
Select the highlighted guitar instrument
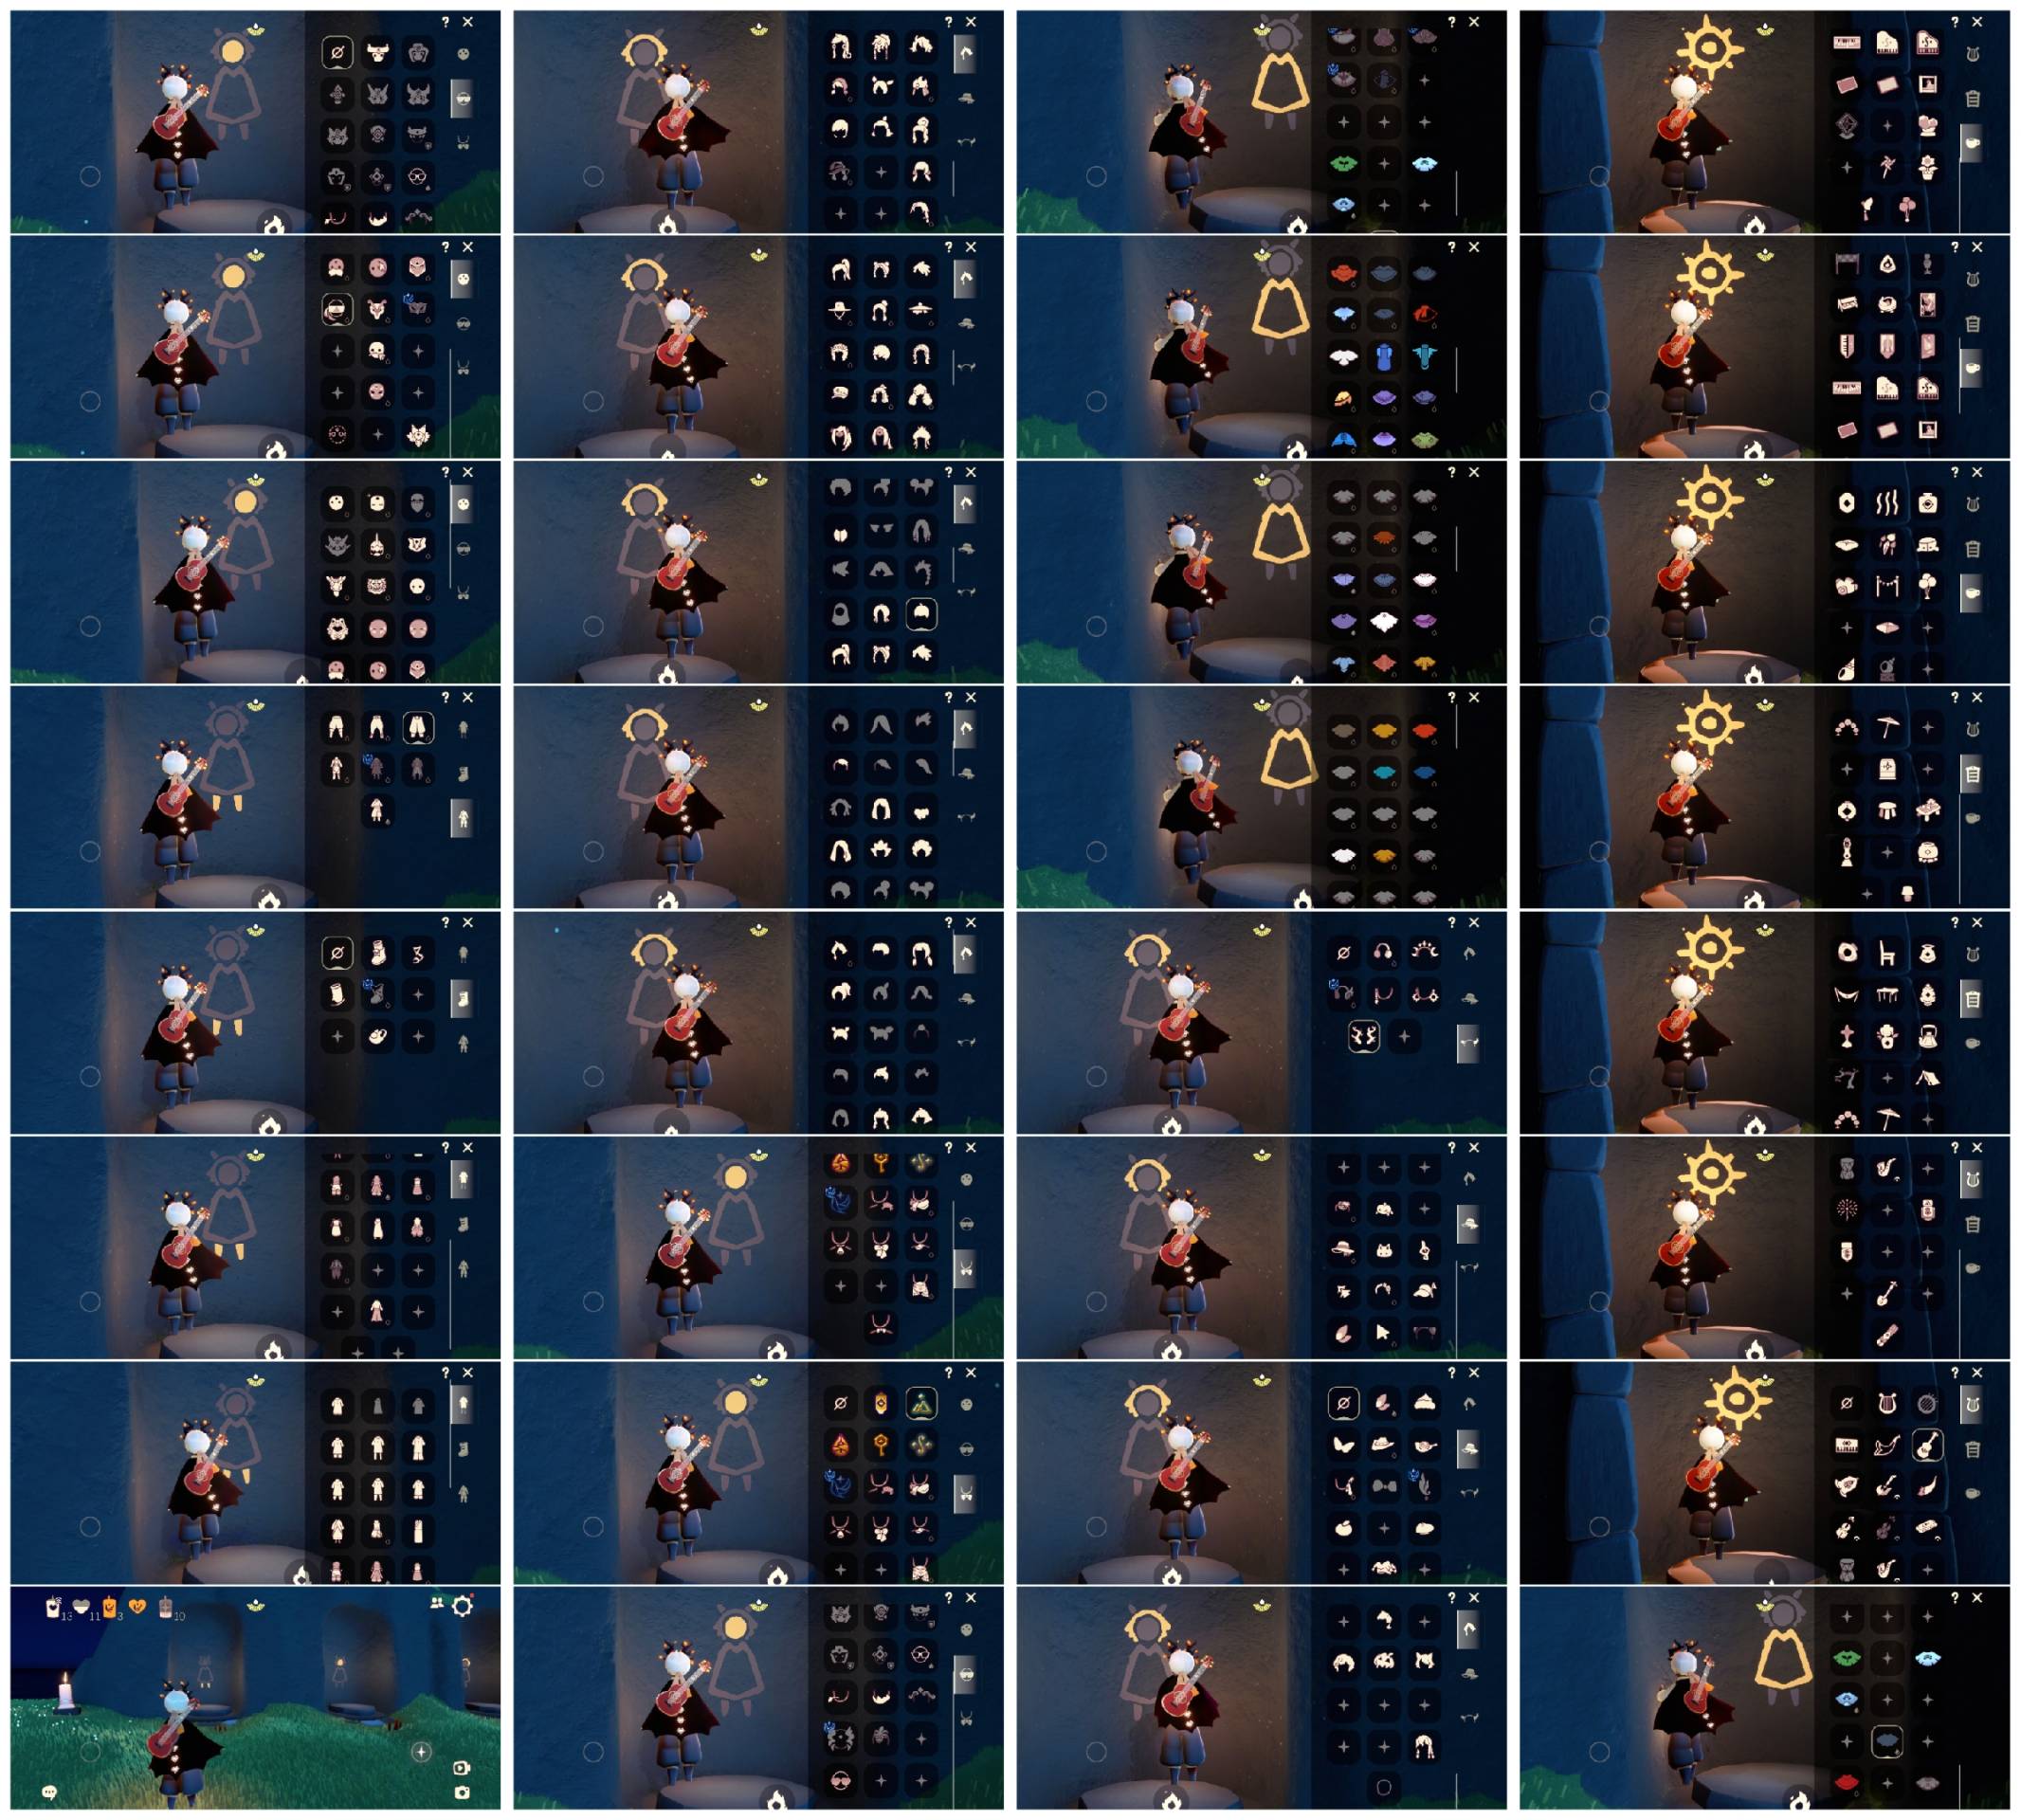[1927, 1445]
